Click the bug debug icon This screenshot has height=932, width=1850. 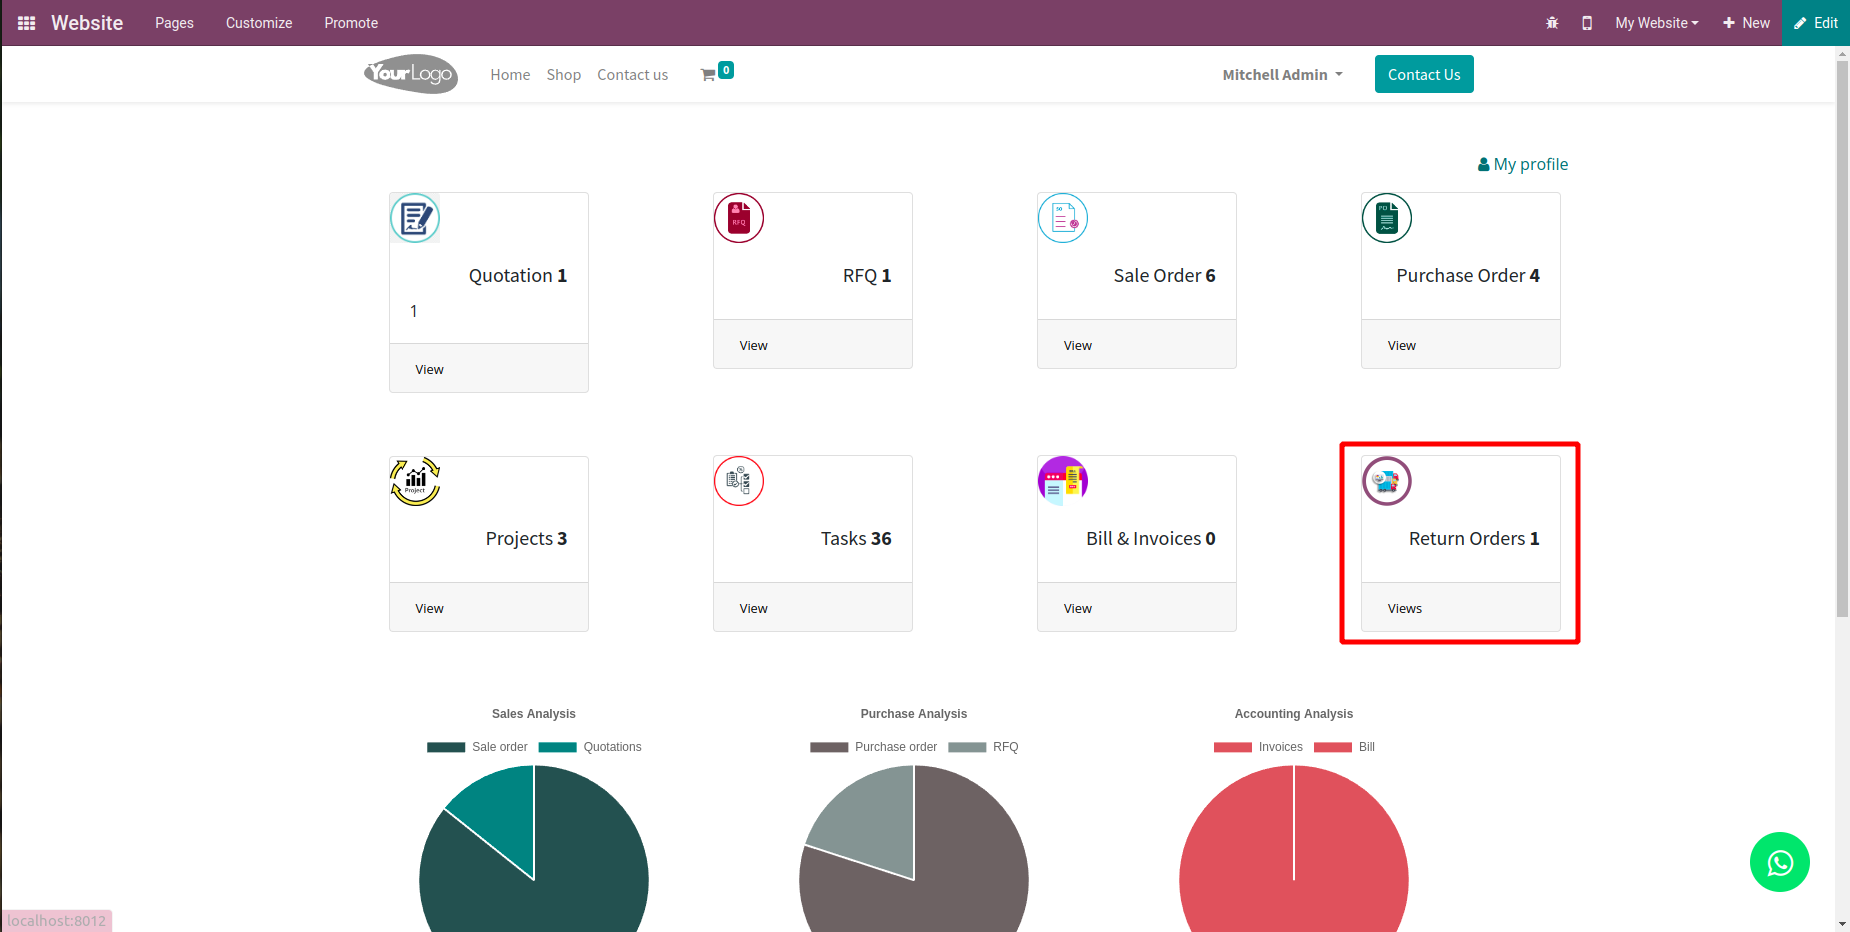(x=1552, y=23)
